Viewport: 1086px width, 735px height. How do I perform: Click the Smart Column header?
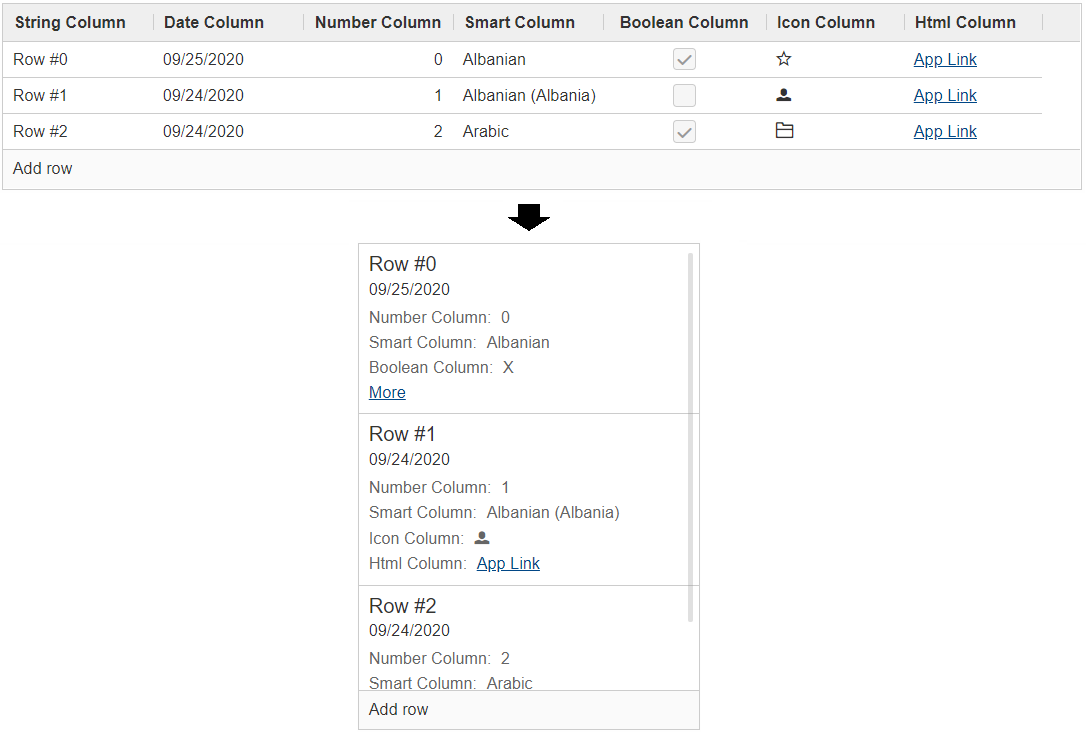coord(520,22)
